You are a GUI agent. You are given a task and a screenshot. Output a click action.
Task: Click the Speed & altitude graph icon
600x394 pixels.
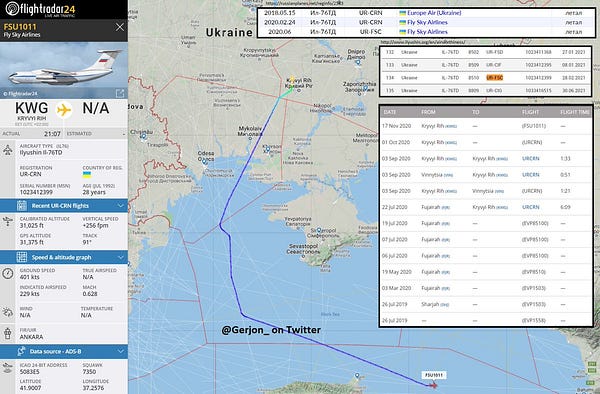[22, 257]
